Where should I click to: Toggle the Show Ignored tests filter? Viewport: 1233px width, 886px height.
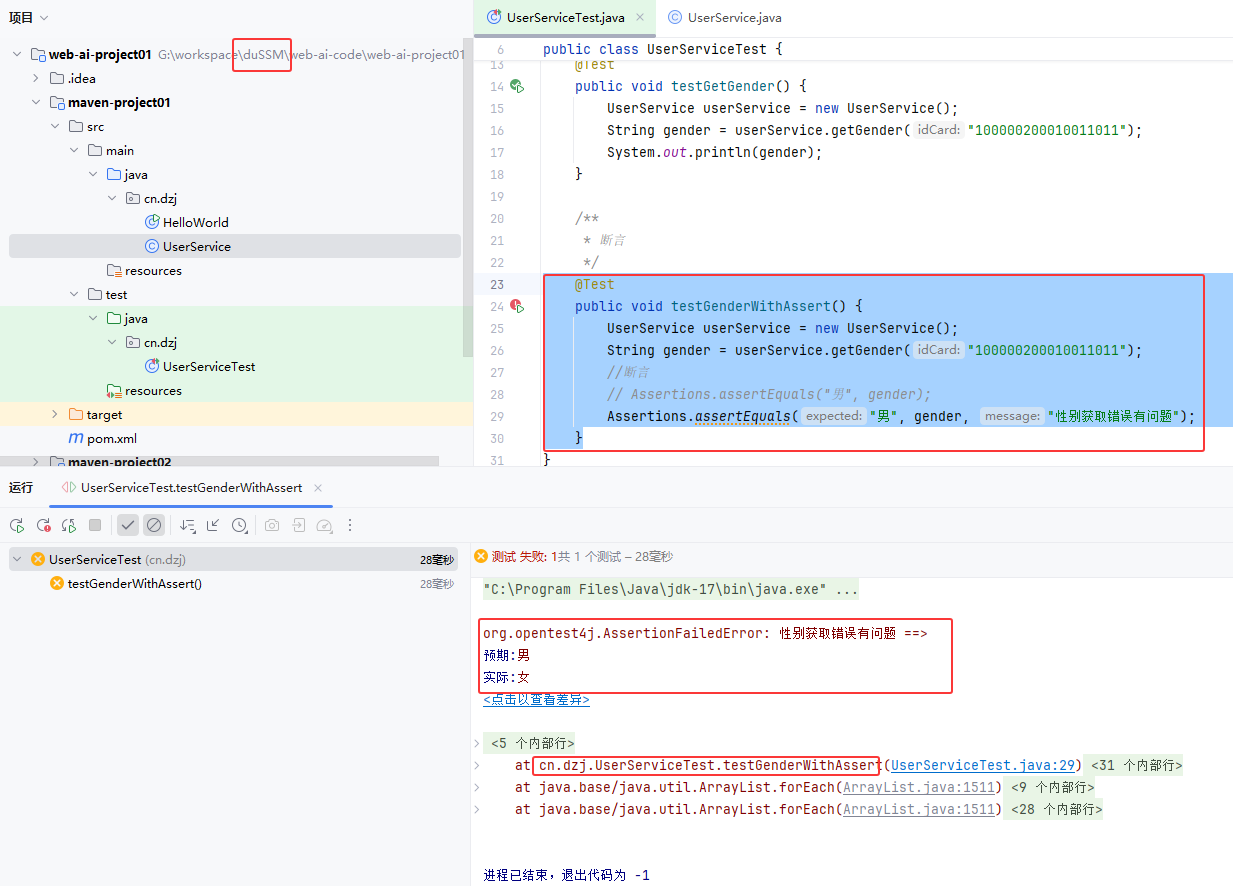pos(153,525)
